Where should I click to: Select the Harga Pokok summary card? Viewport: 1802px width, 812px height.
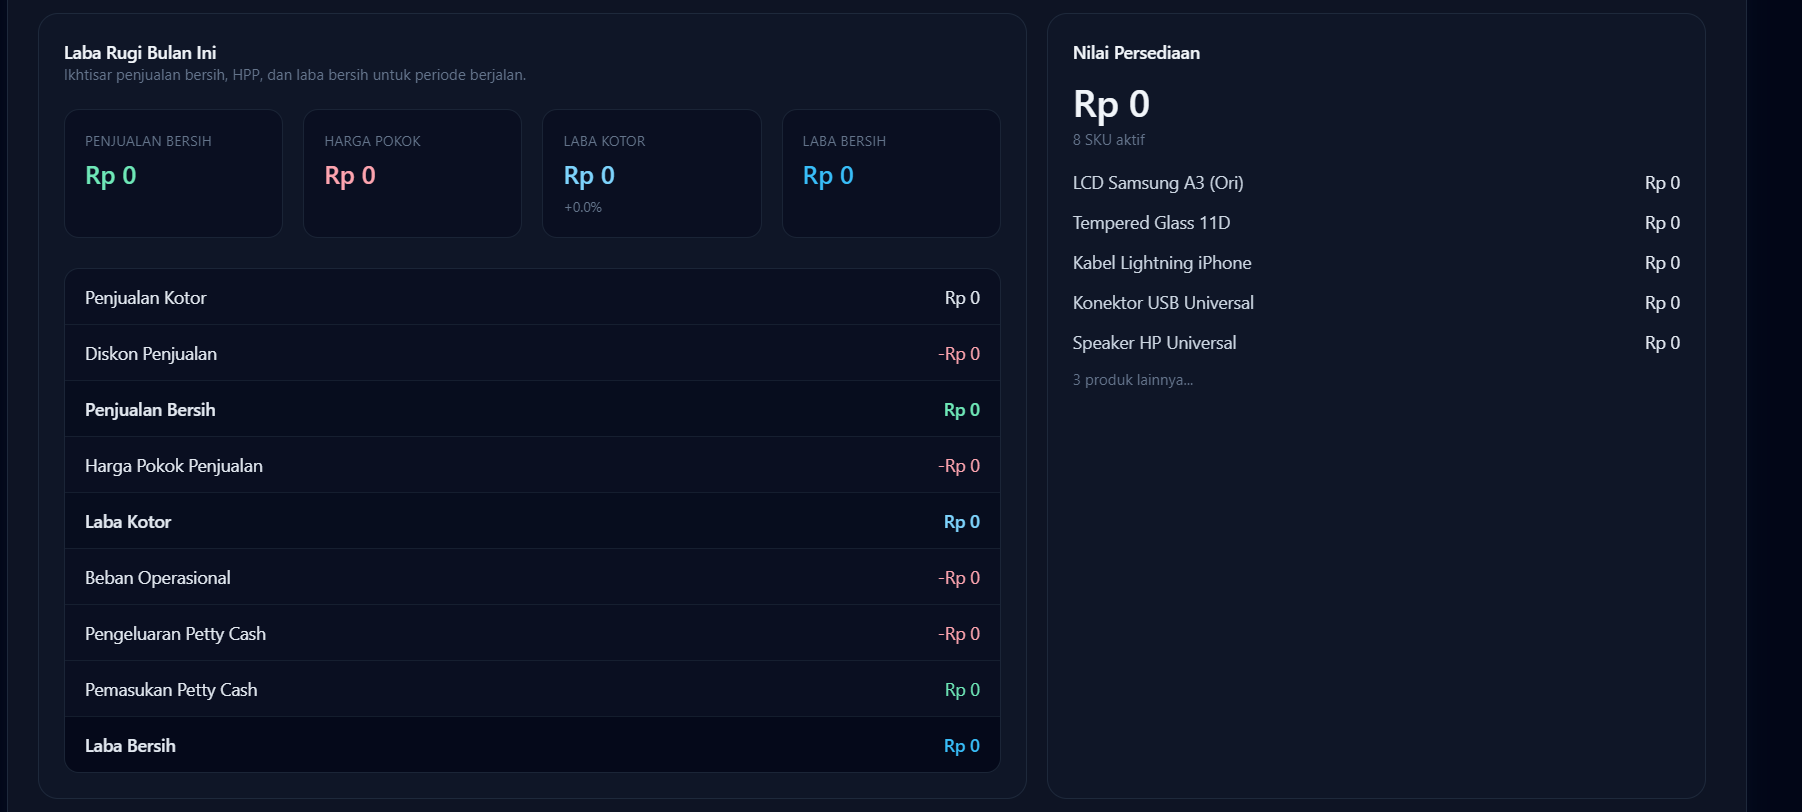point(412,173)
